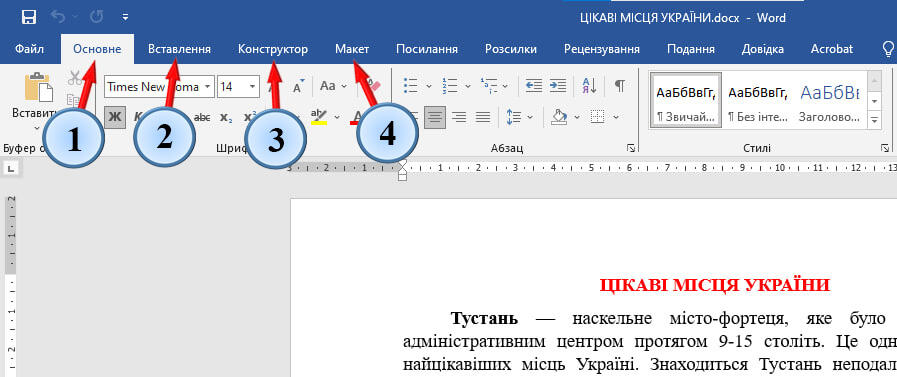The image size is (897, 377).
Task: Open the Подання tab
Action: (690, 49)
